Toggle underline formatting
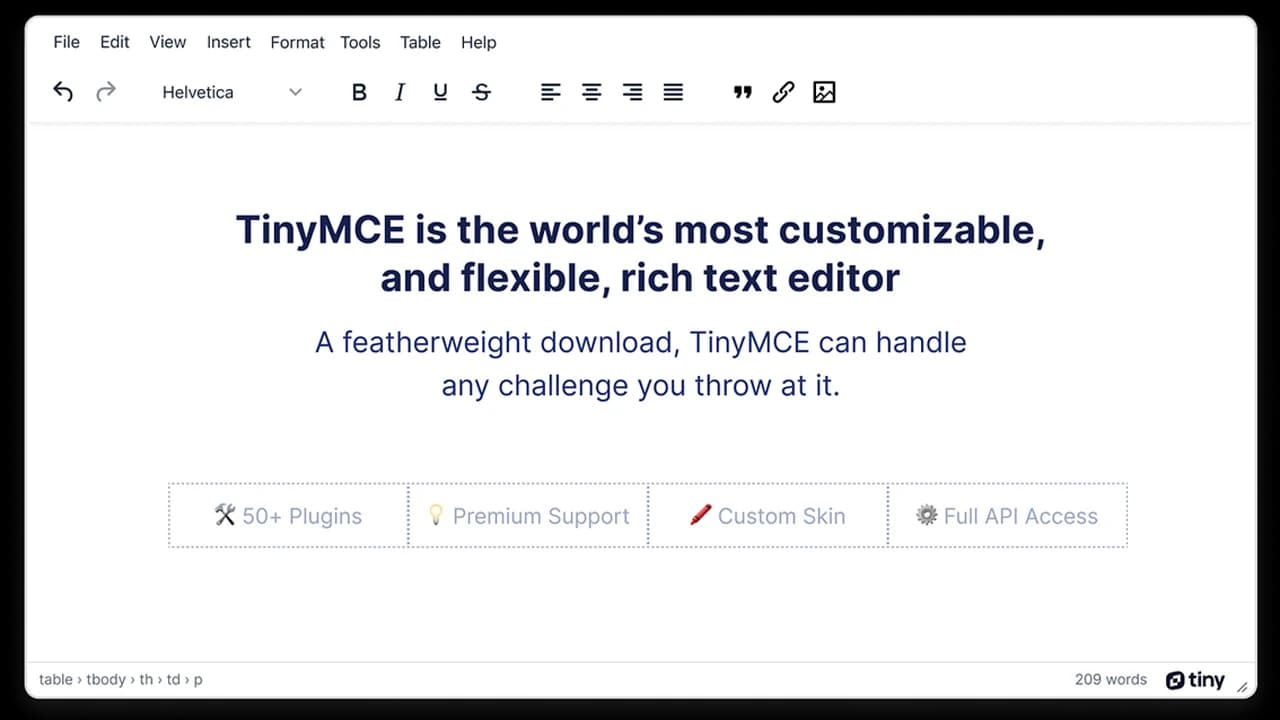The image size is (1280, 720). 440,92
